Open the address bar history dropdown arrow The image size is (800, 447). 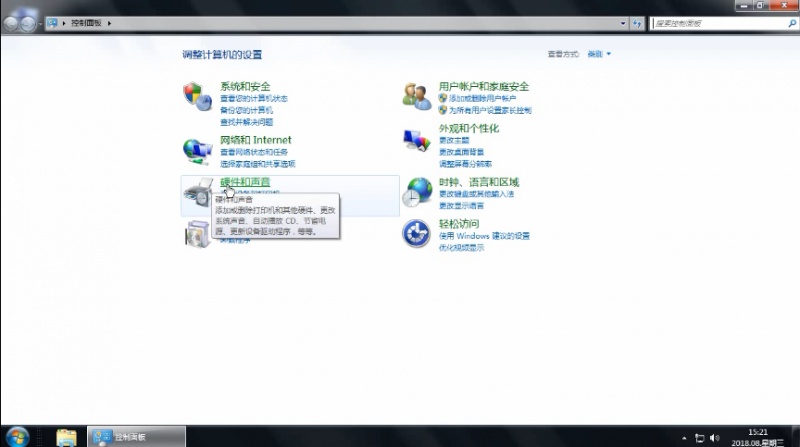[622, 23]
